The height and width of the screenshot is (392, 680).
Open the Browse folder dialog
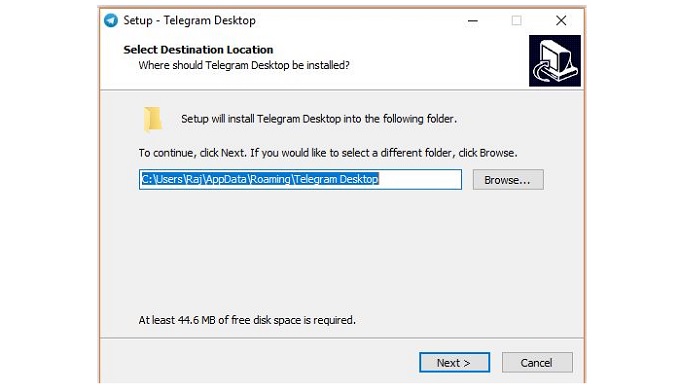pos(508,180)
